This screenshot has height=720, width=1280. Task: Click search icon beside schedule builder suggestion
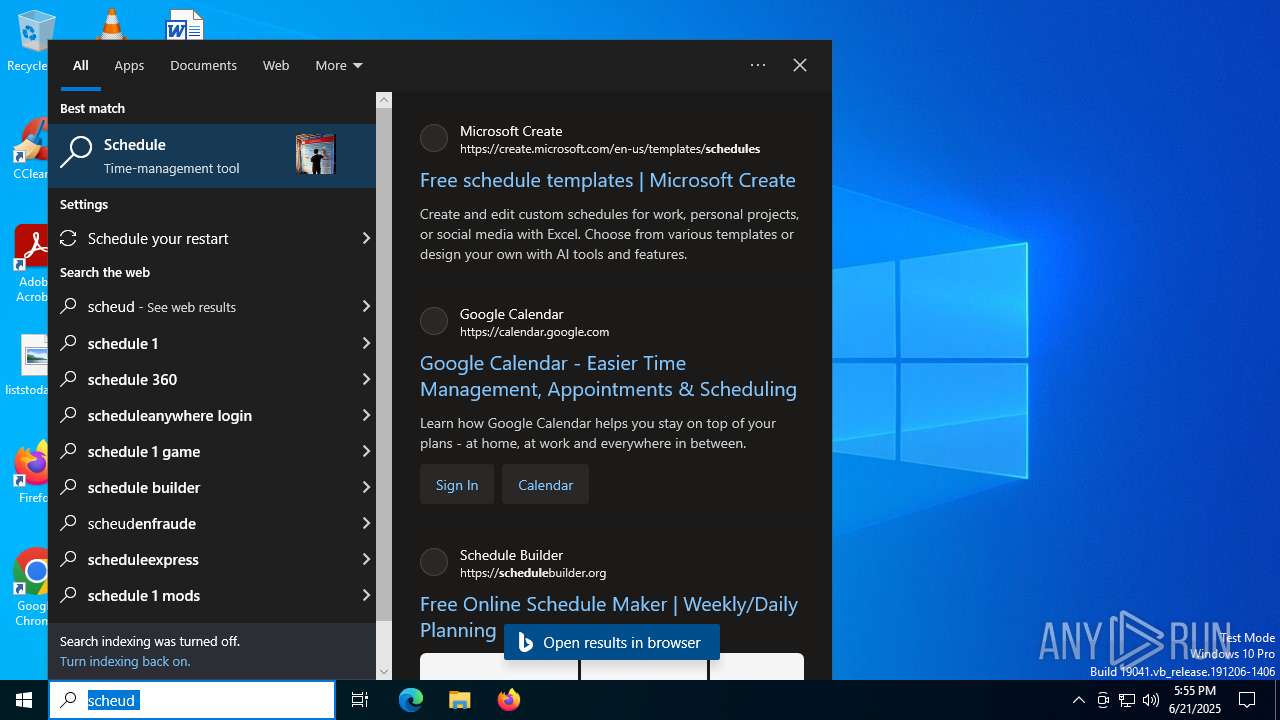point(69,487)
